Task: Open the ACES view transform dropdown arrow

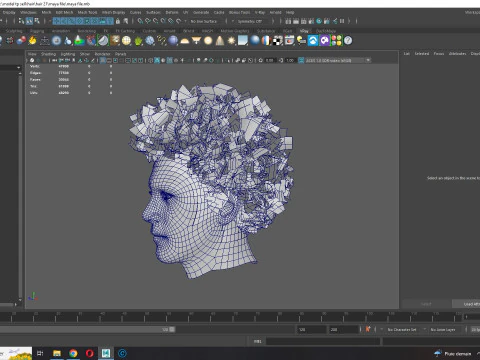Action: (368, 60)
